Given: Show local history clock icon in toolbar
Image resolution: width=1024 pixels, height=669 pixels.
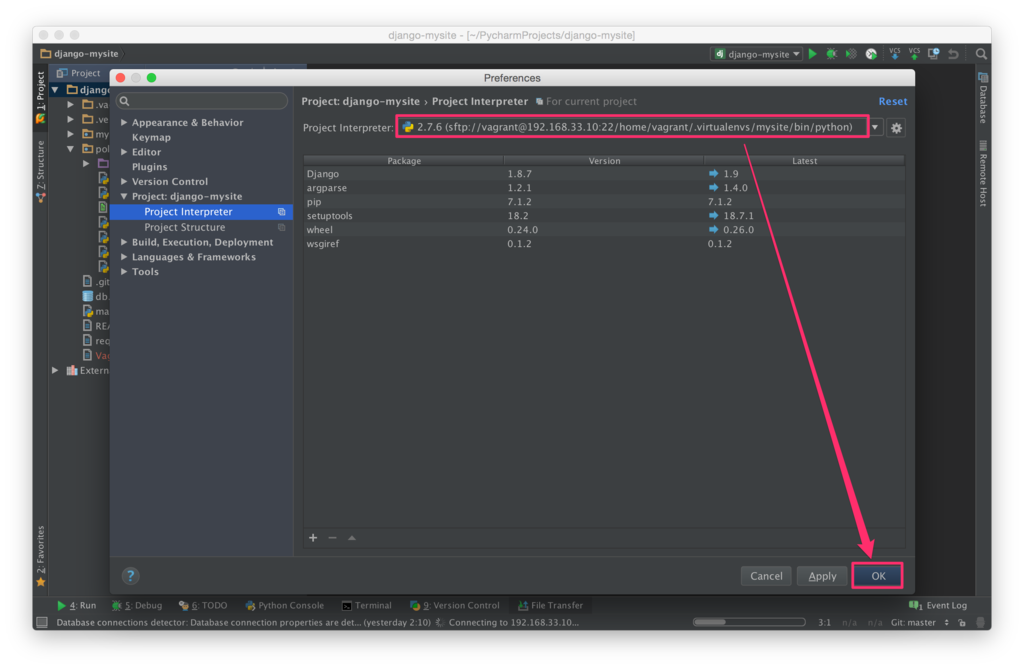Looking at the screenshot, I should 934,54.
